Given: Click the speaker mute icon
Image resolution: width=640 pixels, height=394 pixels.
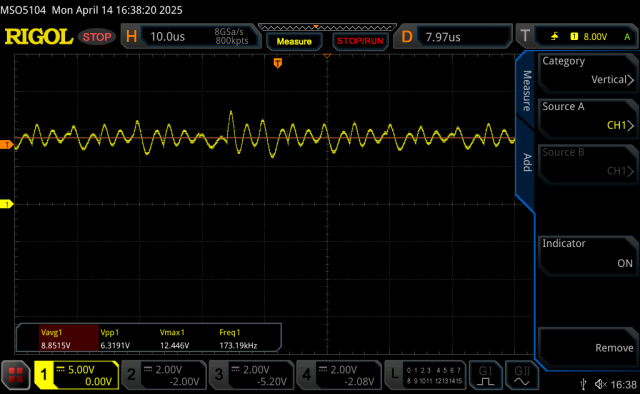Looking at the screenshot, I should point(600,384).
